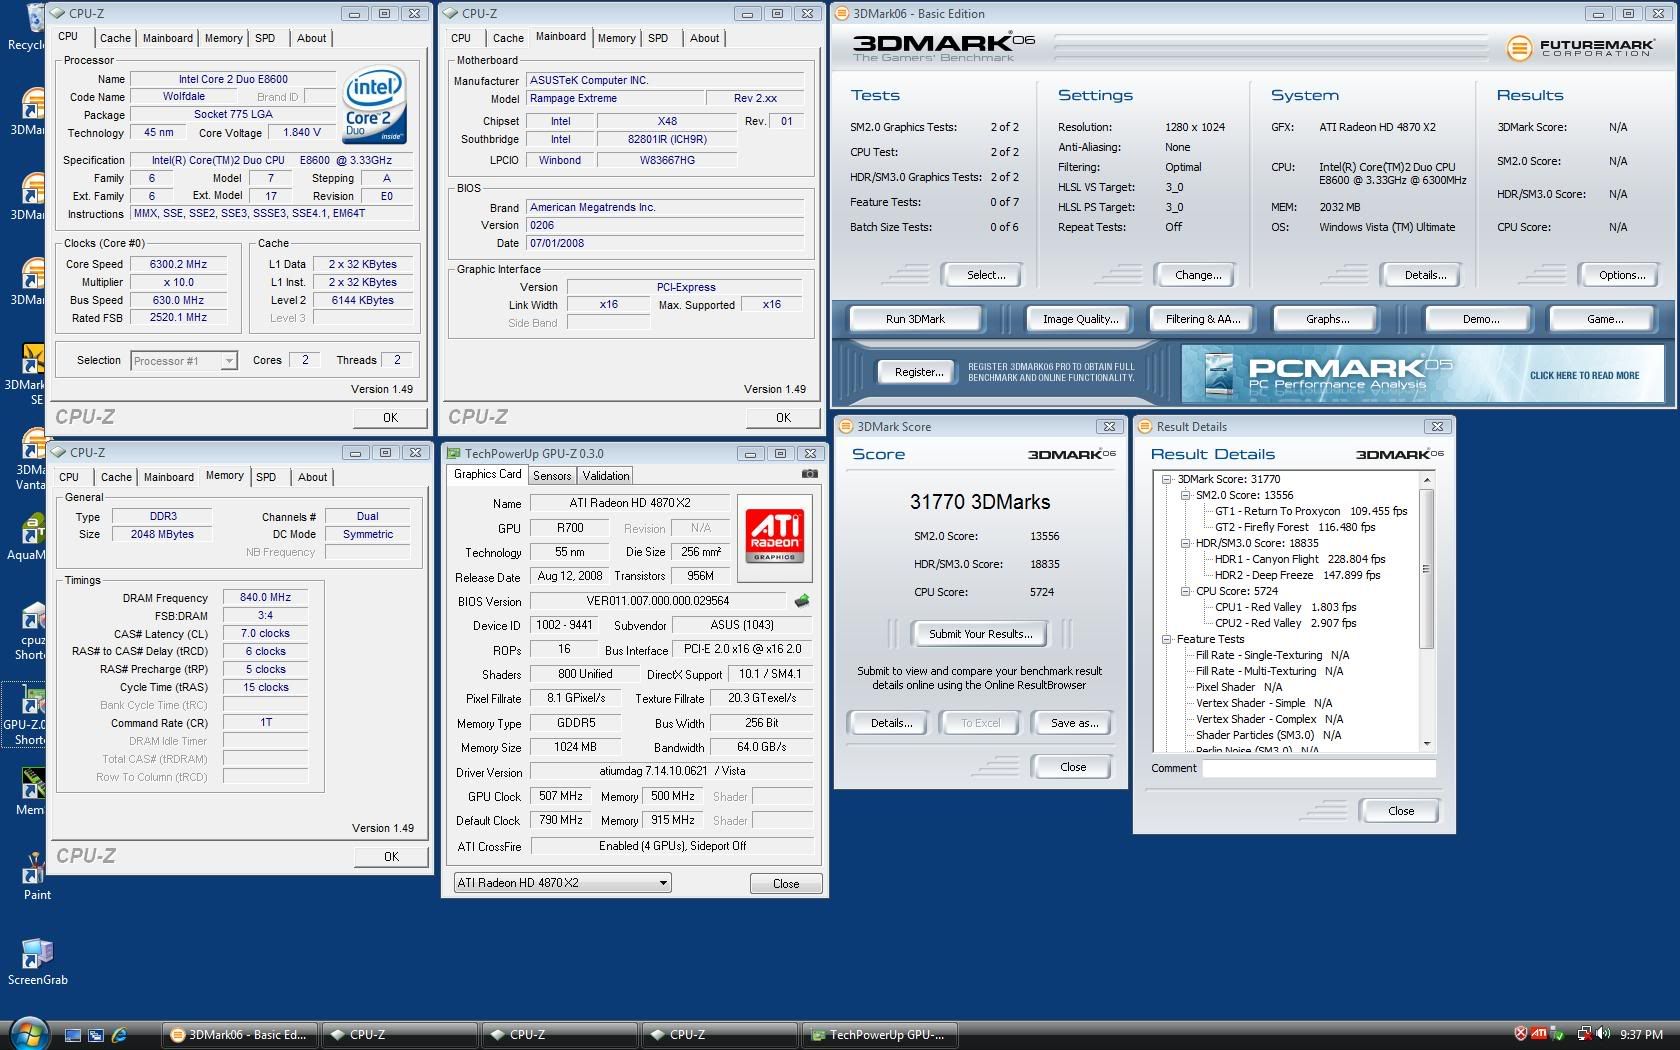Click Submit Your Results... button

[x=980, y=634]
